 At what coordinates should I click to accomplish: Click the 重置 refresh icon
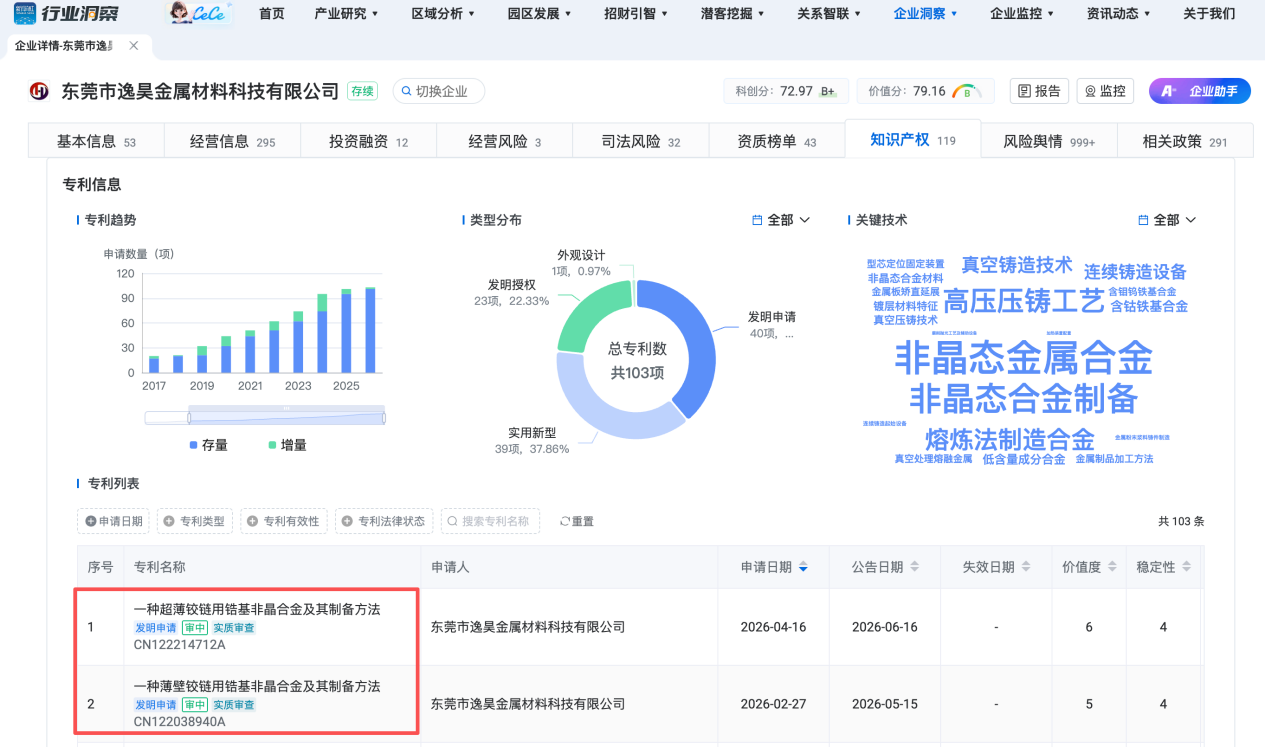point(565,522)
